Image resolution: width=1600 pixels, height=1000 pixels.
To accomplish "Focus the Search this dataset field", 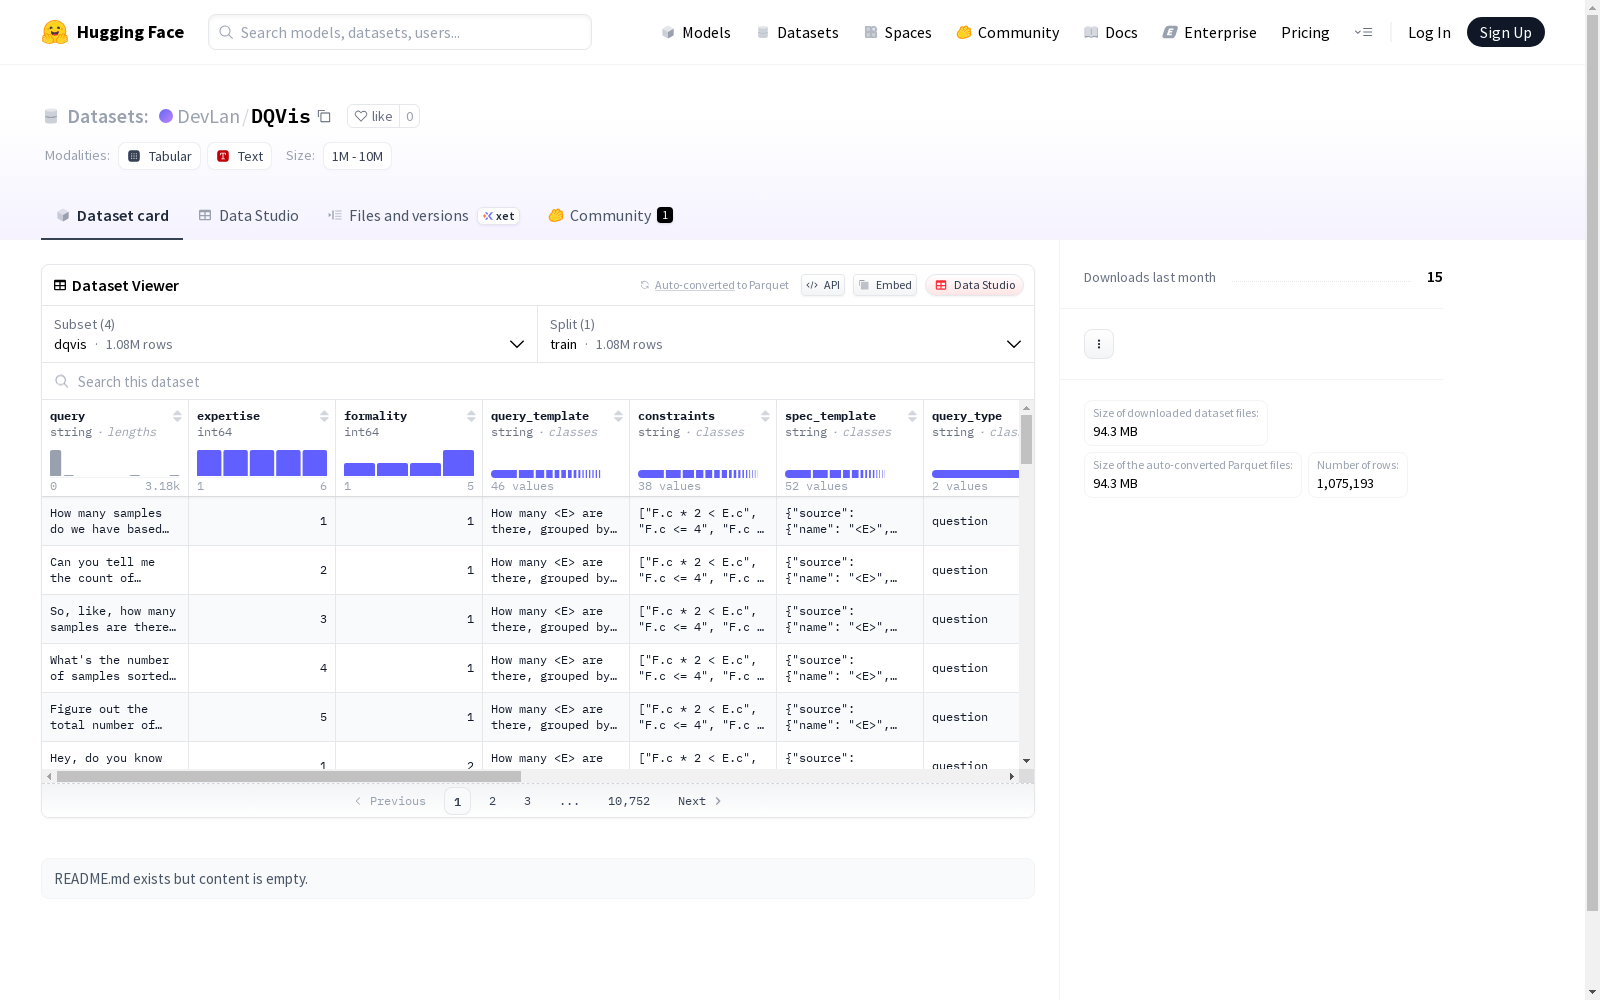I will [x=538, y=381].
